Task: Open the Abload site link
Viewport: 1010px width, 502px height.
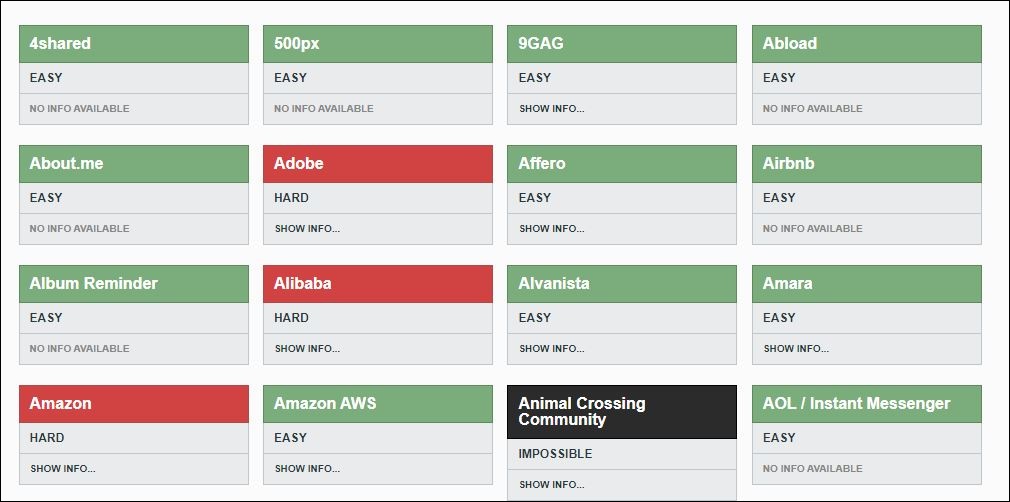Action: pyautogui.click(x=790, y=44)
